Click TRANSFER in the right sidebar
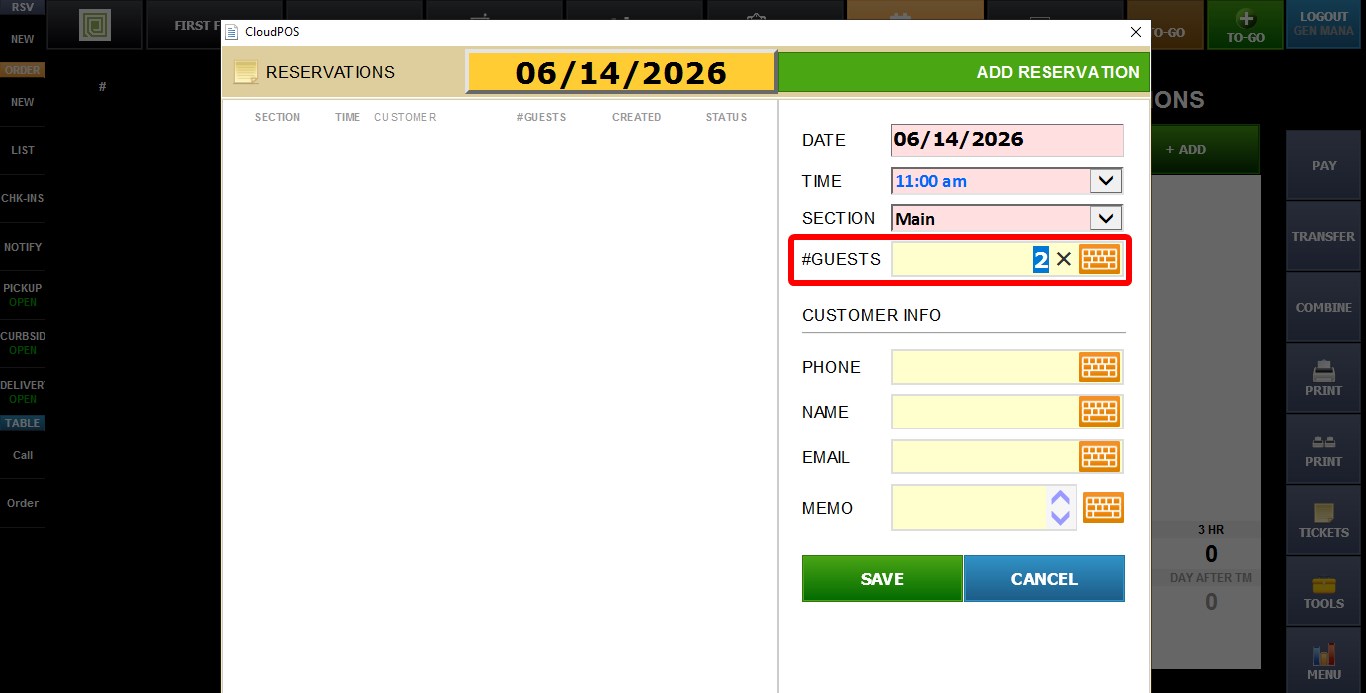 tap(1324, 236)
